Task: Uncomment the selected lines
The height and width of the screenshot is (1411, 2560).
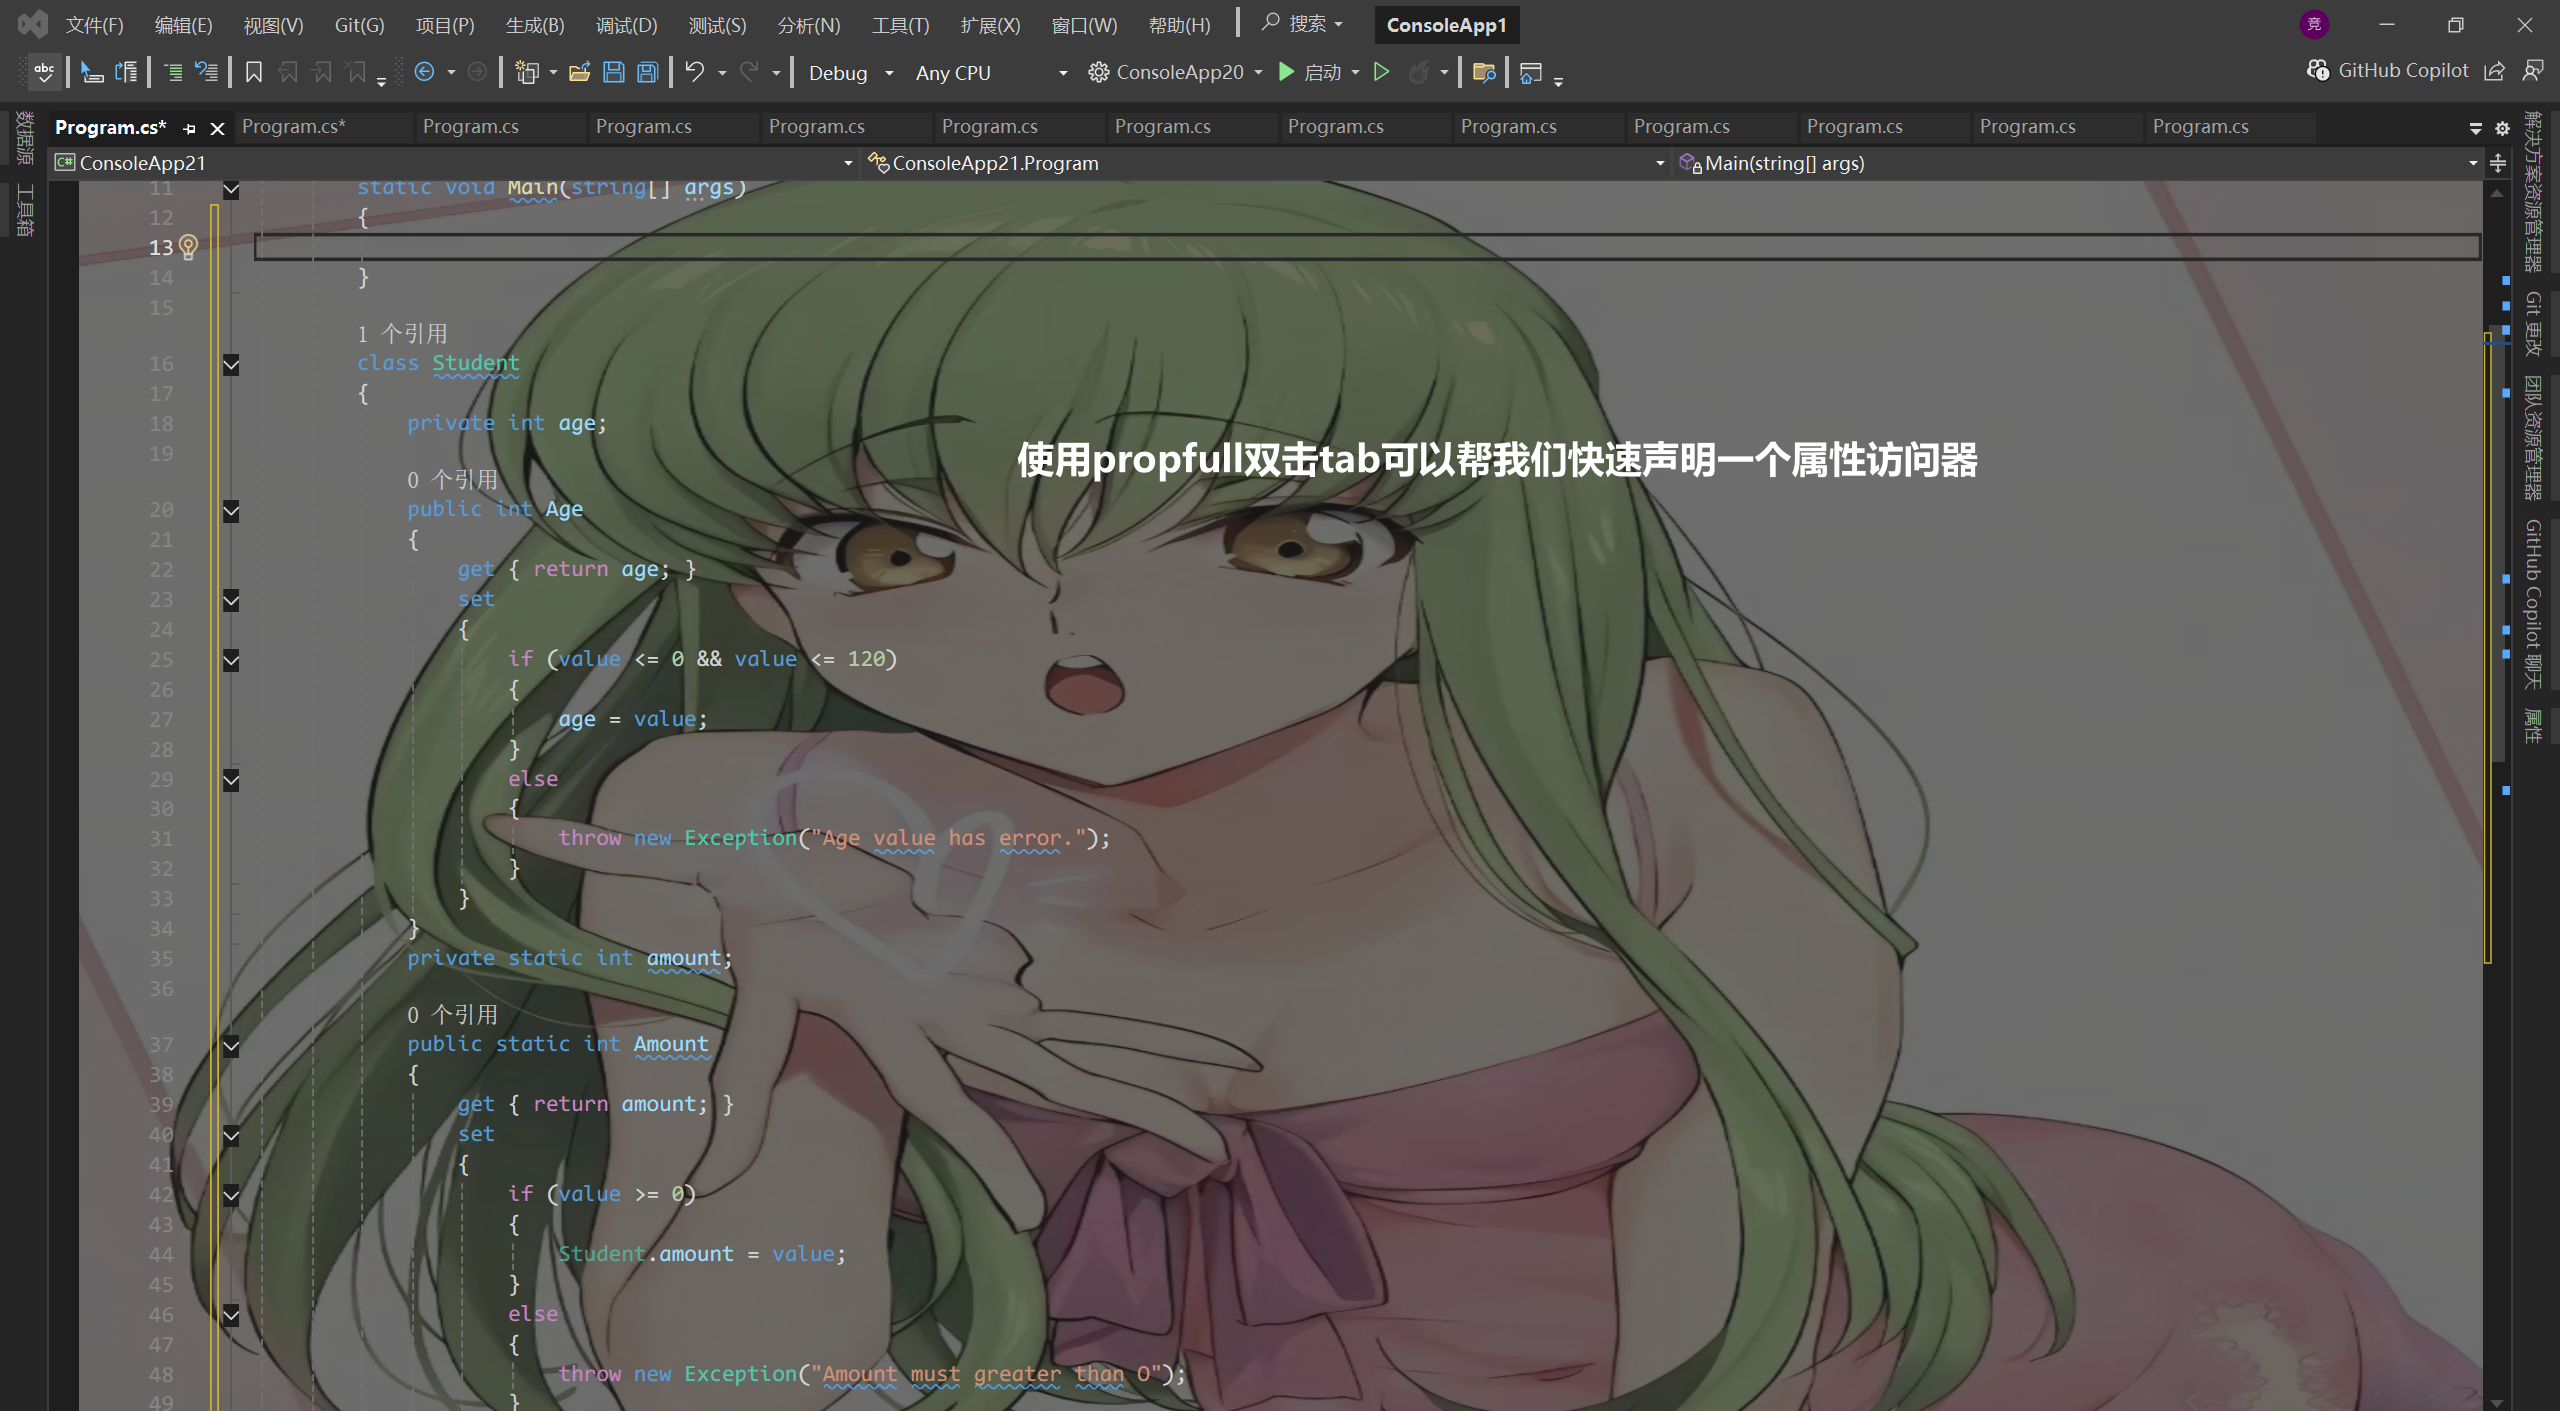Action: [x=207, y=72]
